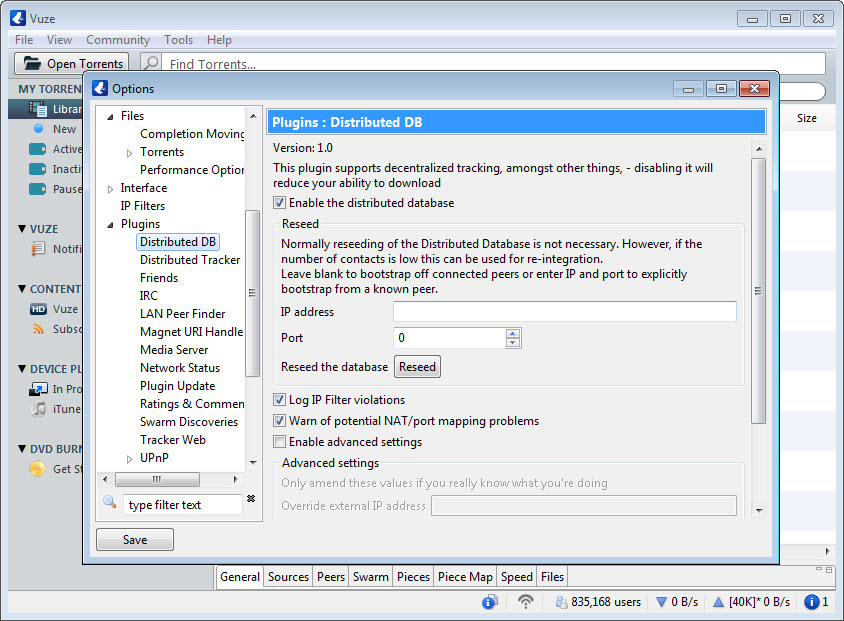
Task: Enable advanced settings checkbox
Action: coord(279,442)
